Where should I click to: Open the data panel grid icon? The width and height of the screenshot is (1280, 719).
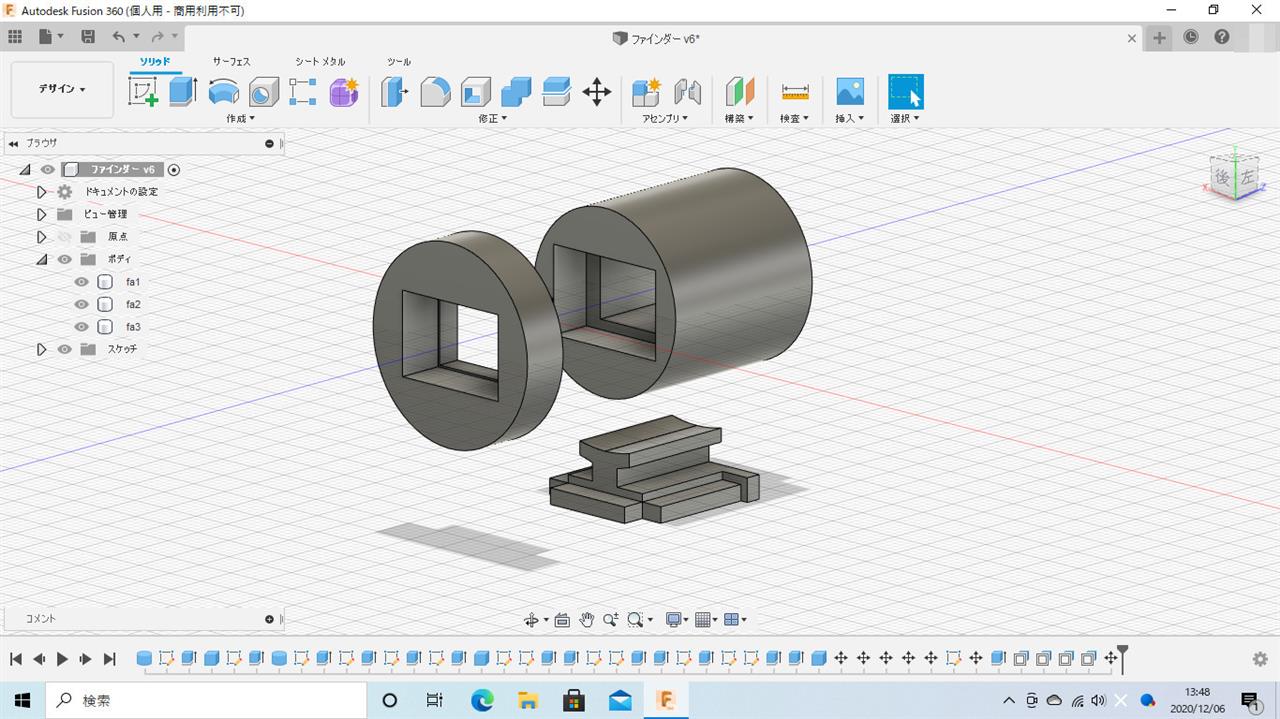pos(15,37)
